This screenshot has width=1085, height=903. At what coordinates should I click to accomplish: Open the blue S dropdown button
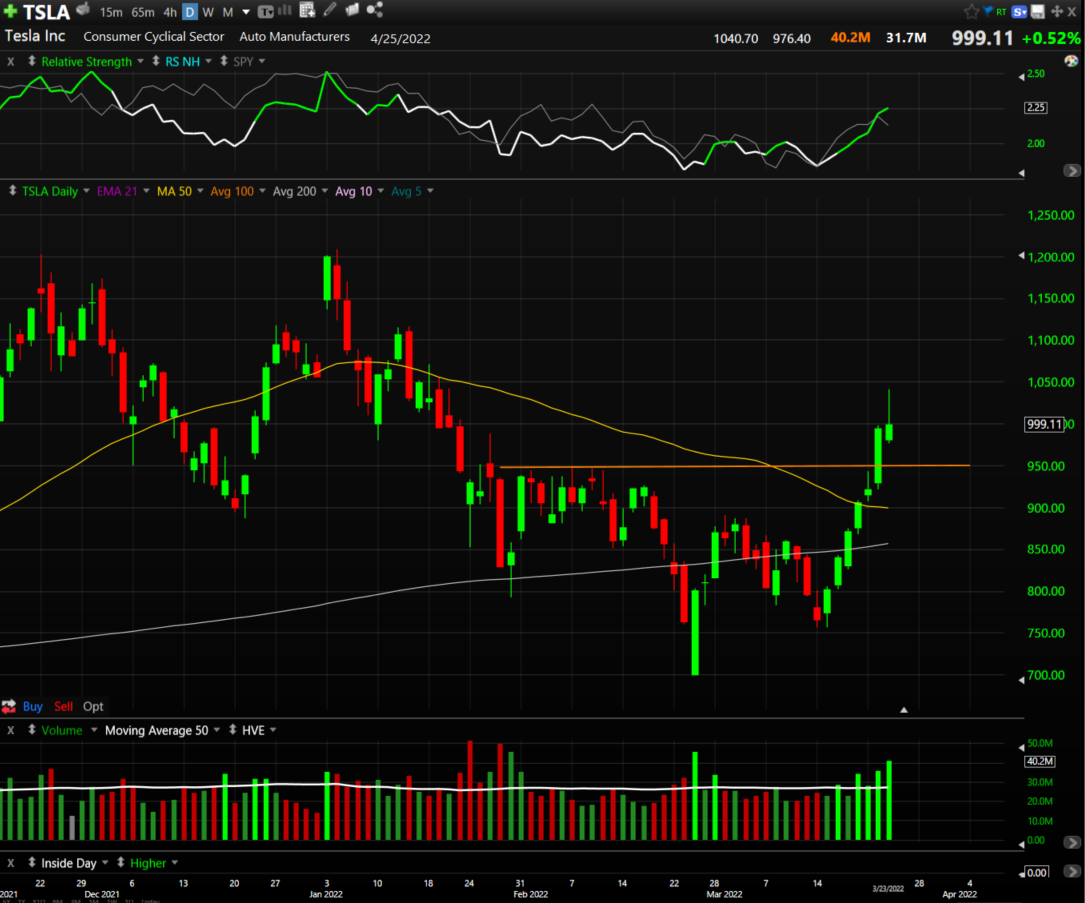(1019, 12)
